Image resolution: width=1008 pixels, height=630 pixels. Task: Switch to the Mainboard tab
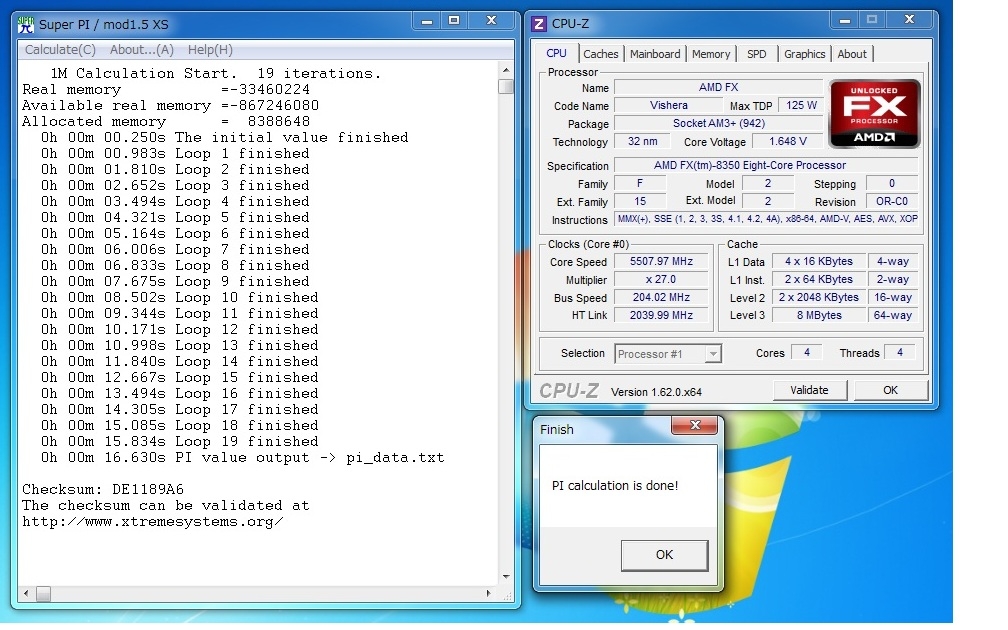tap(655, 54)
